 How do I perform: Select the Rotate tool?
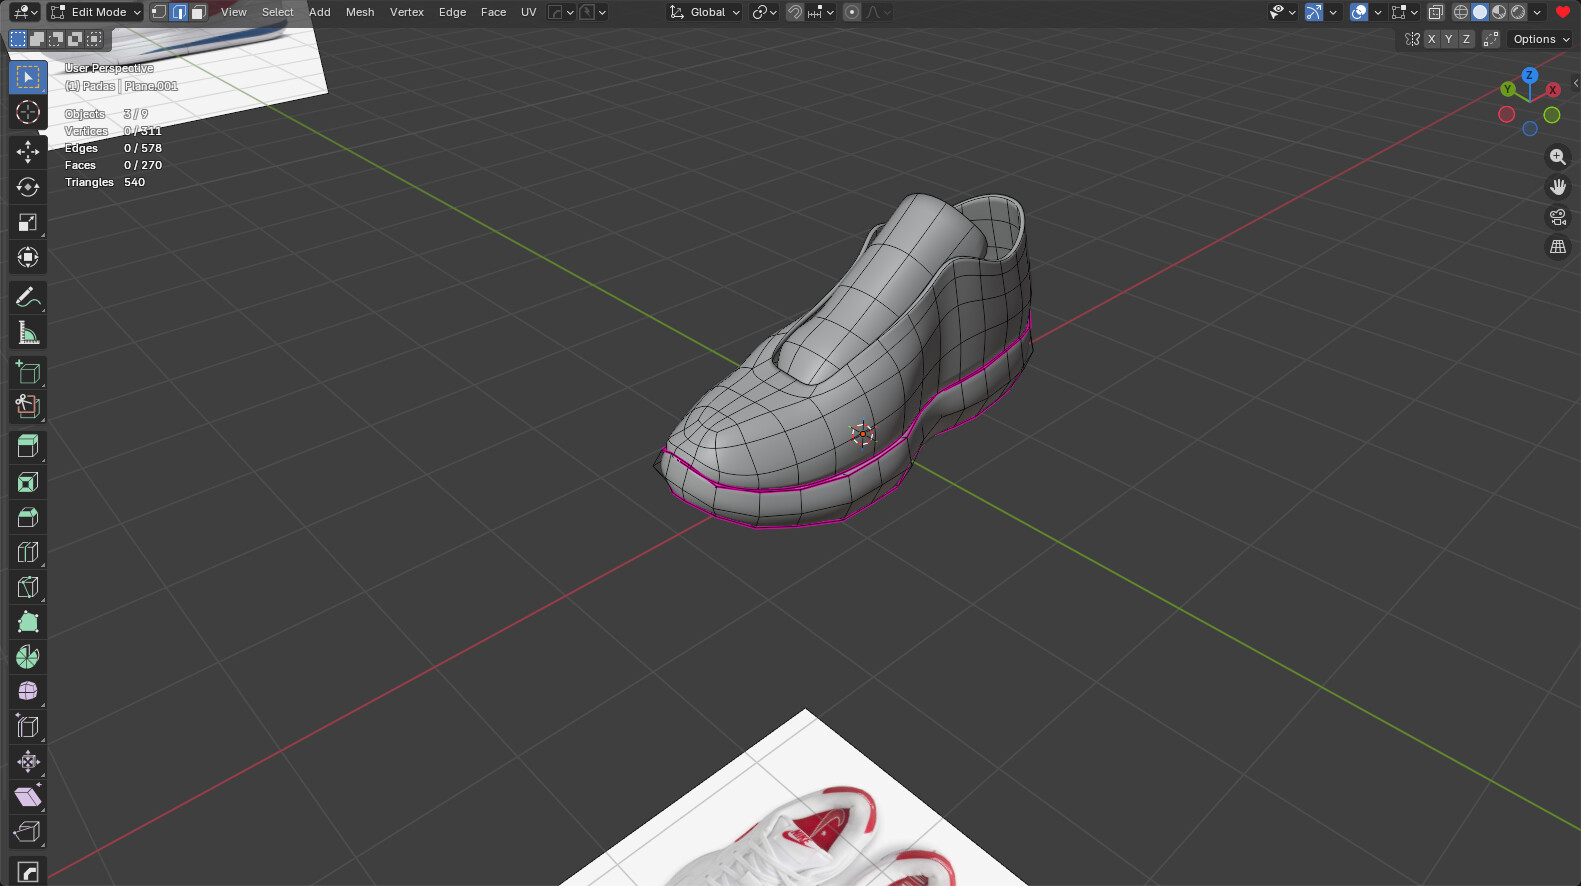coord(28,187)
